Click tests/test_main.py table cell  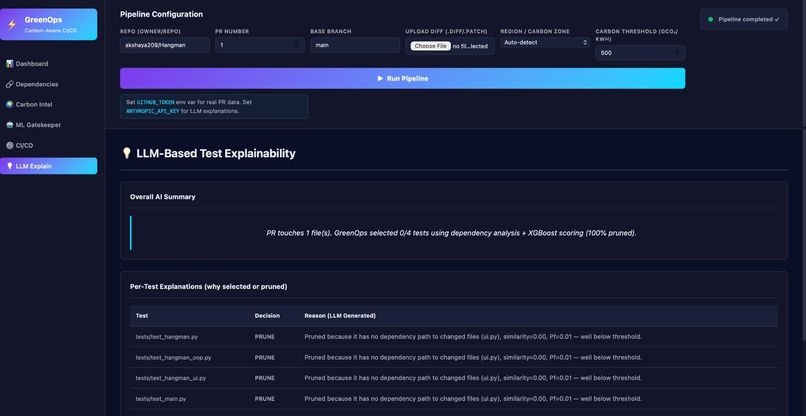click(x=161, y=399)
